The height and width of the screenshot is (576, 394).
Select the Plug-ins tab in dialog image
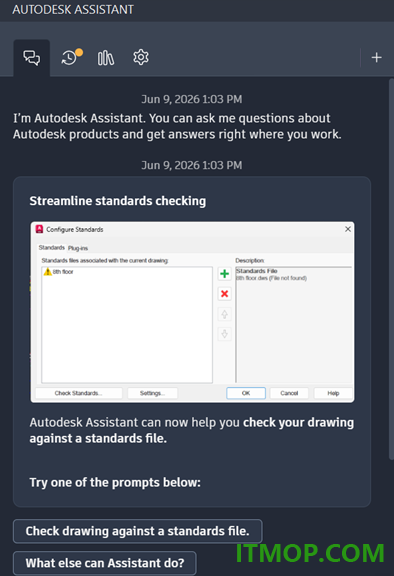click(x=78, y=248)
